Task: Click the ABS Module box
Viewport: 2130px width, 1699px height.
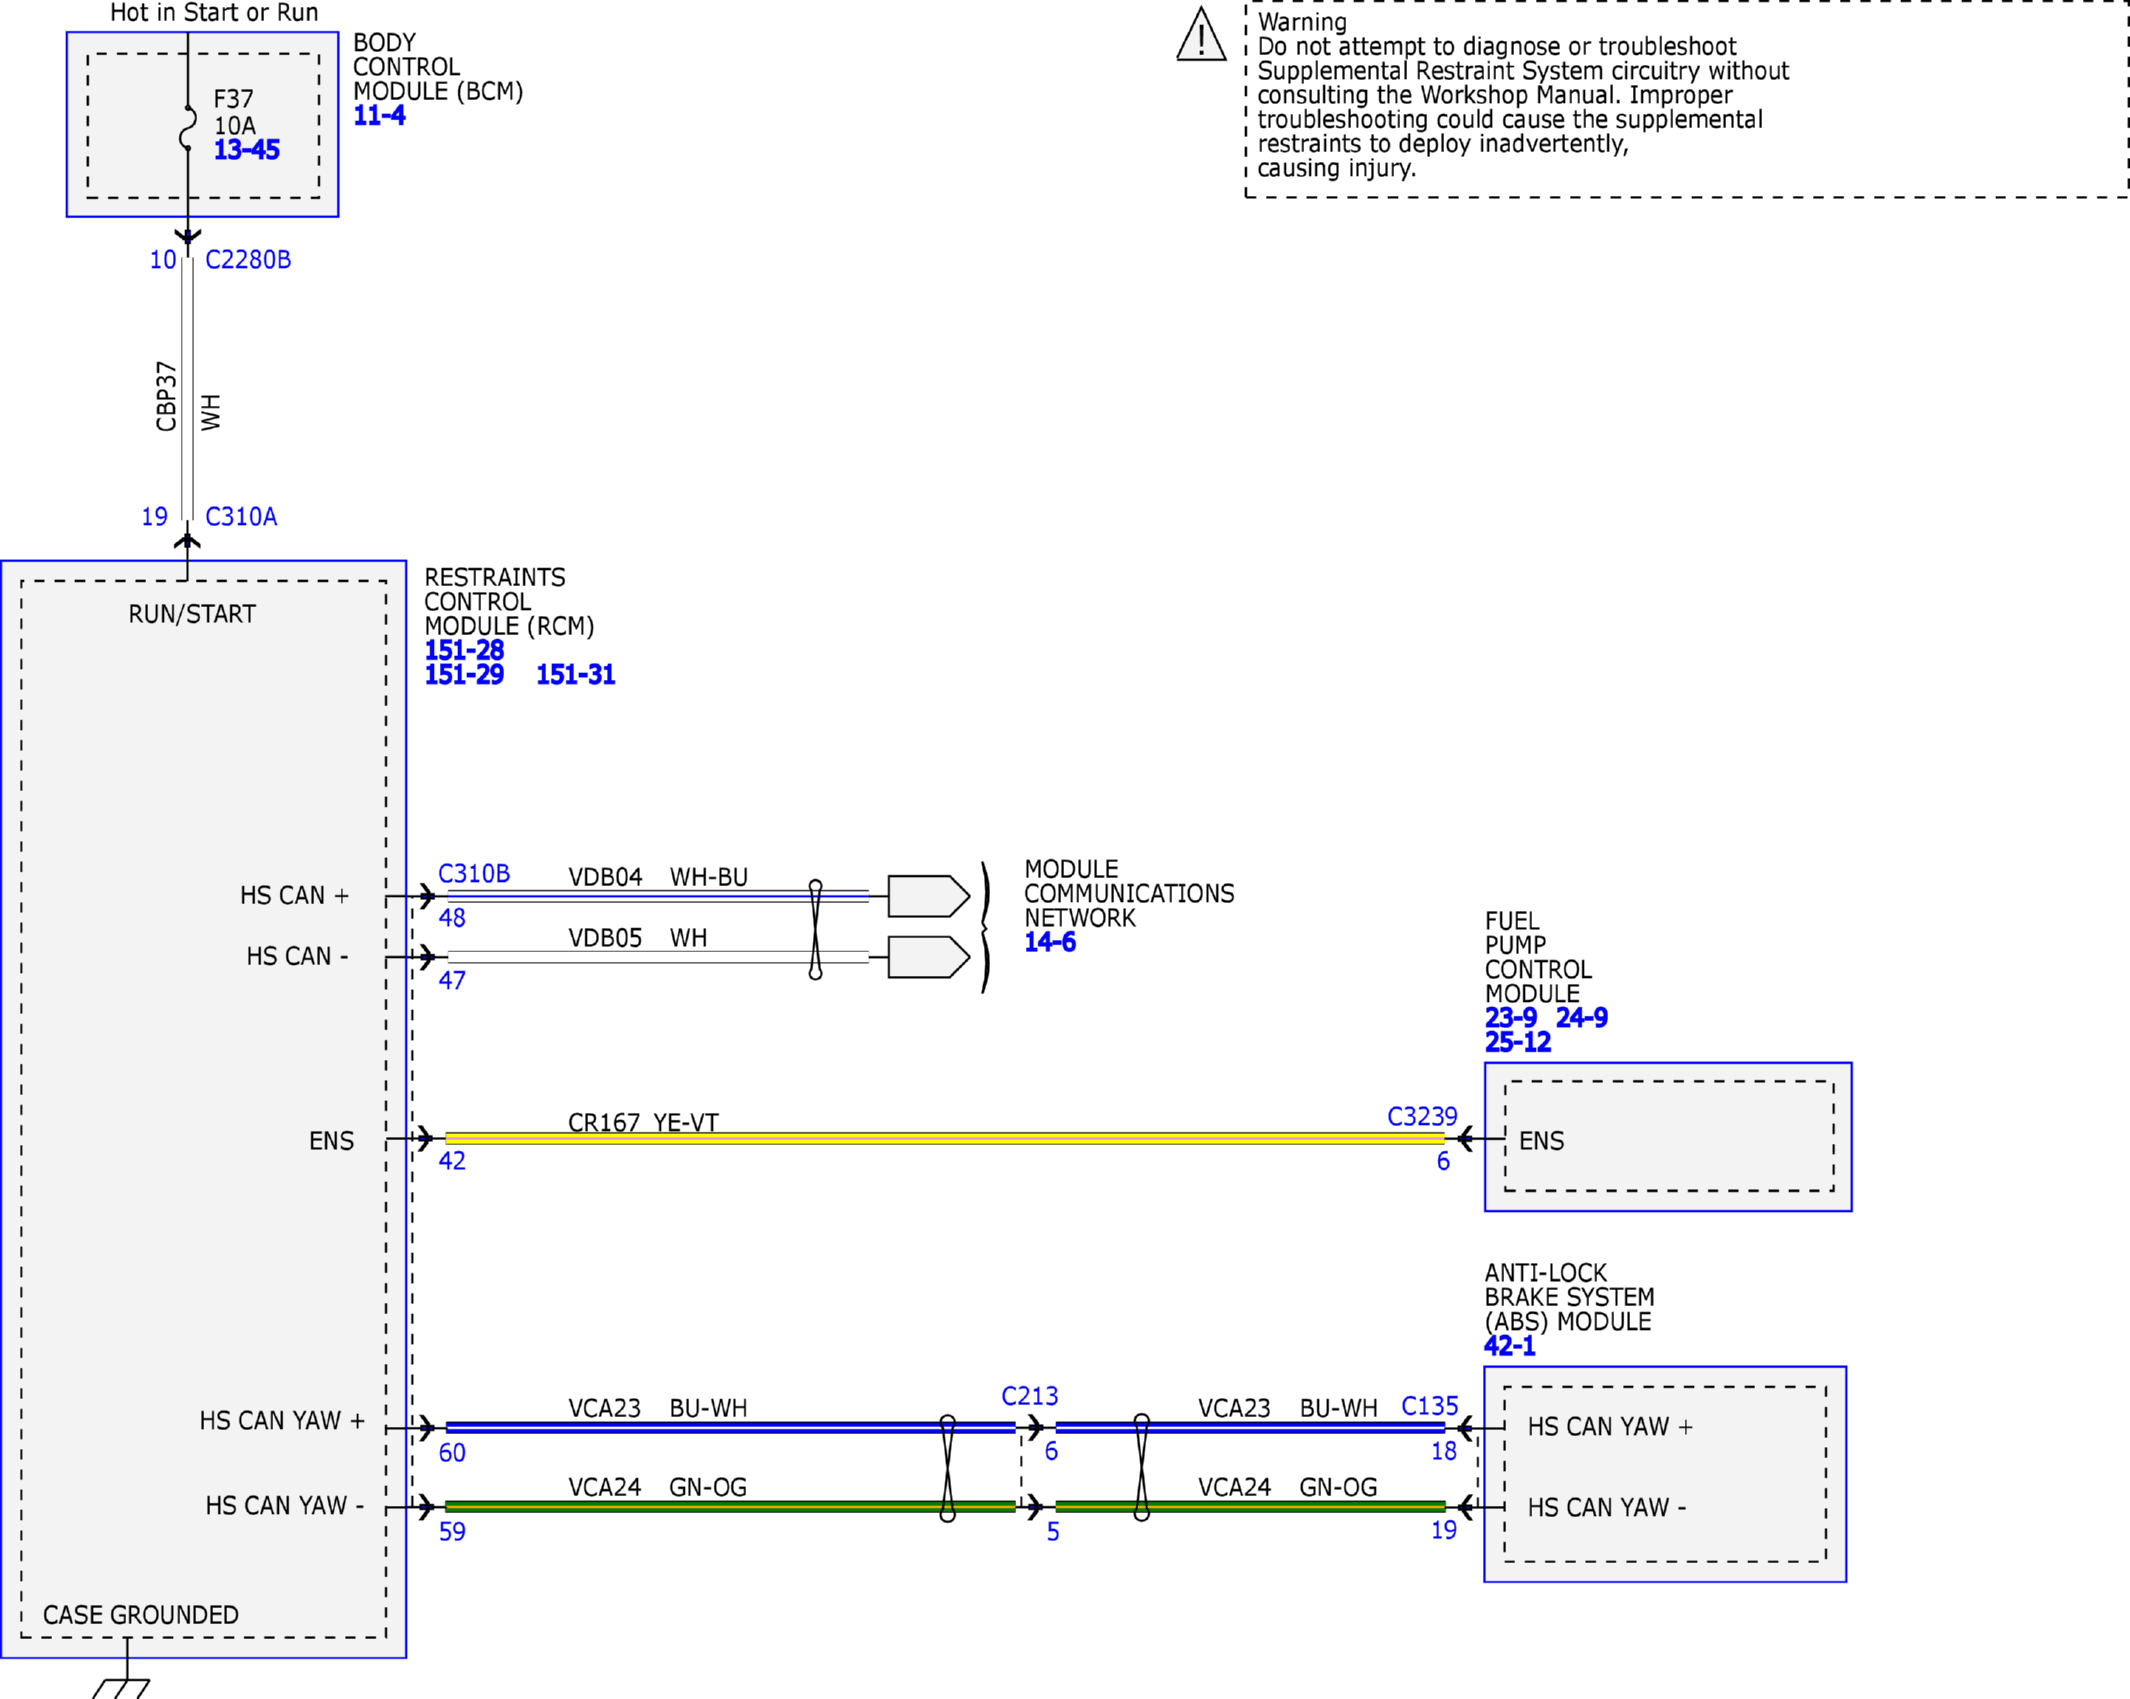Action: [x=1665, y=1474]
